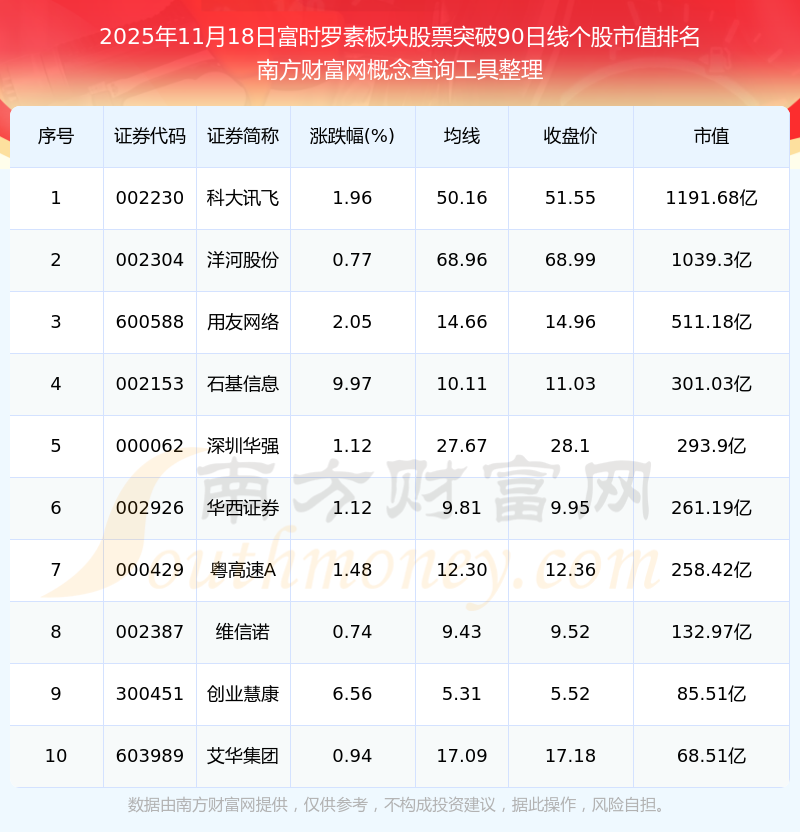Click market value 511.18亿
The width and height of the screenshot is (800, 832).
711,322
